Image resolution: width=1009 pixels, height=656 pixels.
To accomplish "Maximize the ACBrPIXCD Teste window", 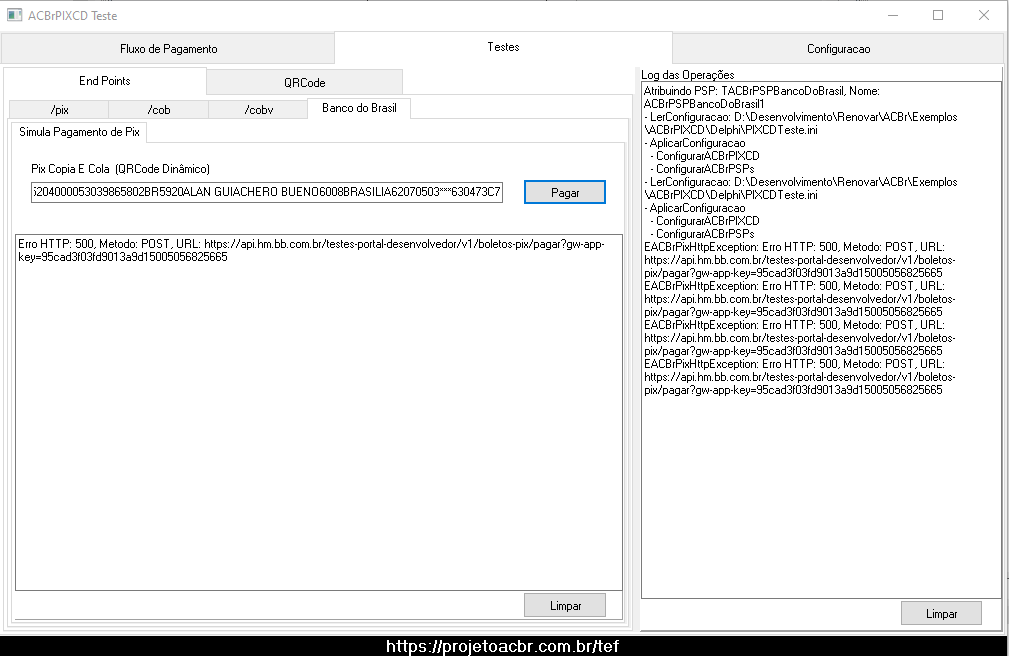I will pos(938,15).
